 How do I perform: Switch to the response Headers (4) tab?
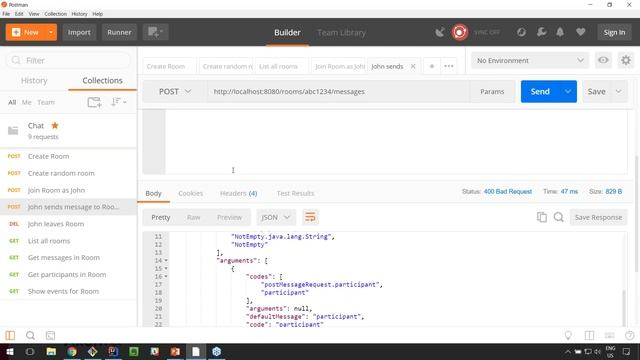pyautogui.click(x=238, y=193)
